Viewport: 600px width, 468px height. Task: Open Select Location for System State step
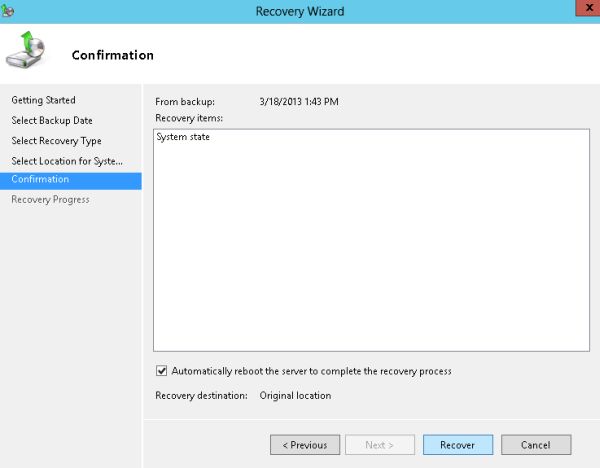(x=67, y=161)
